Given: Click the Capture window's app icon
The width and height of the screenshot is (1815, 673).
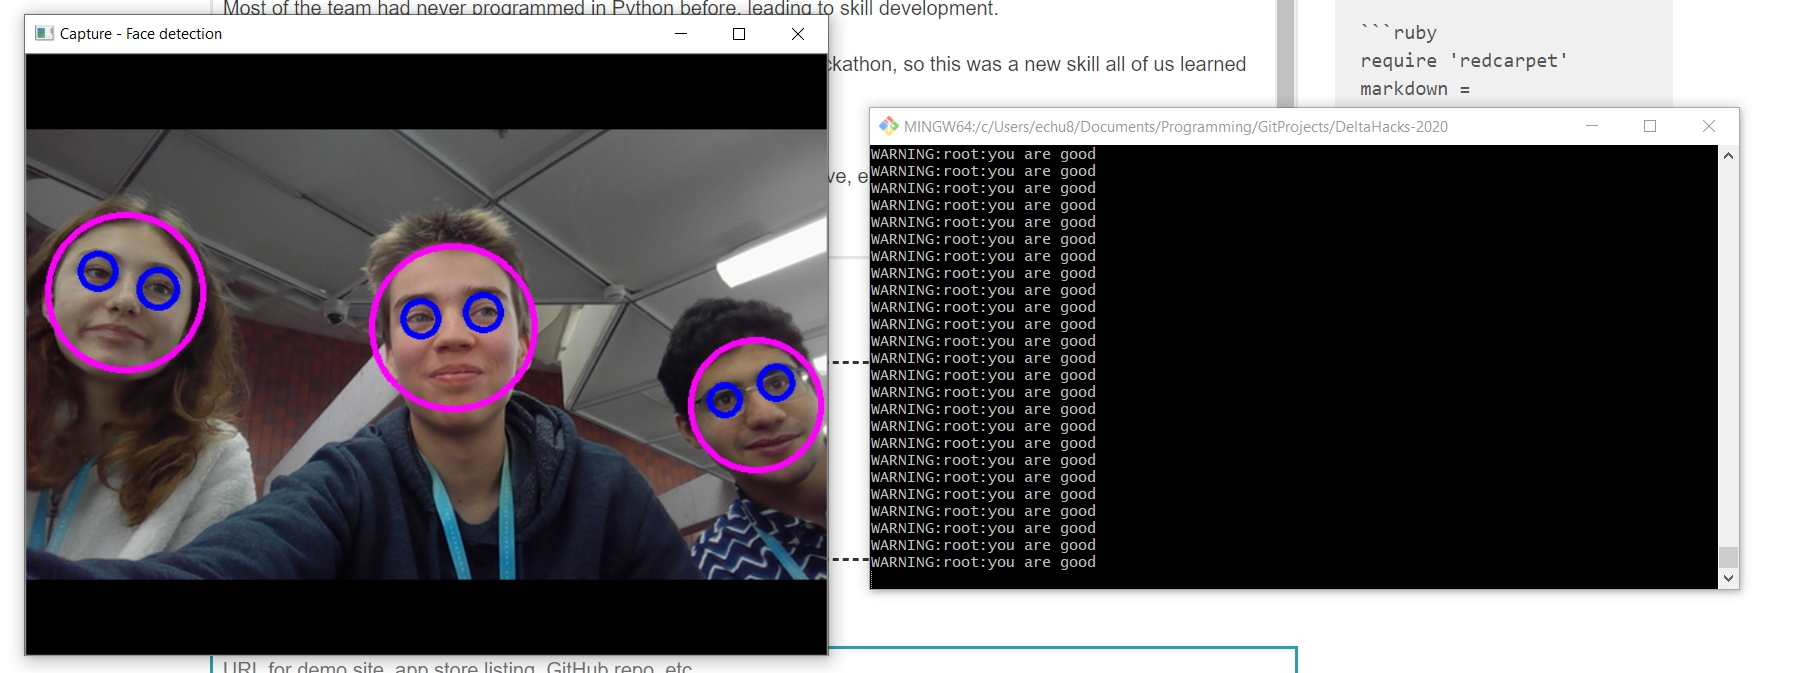Looking at the screenshot, I should point(44,33).
